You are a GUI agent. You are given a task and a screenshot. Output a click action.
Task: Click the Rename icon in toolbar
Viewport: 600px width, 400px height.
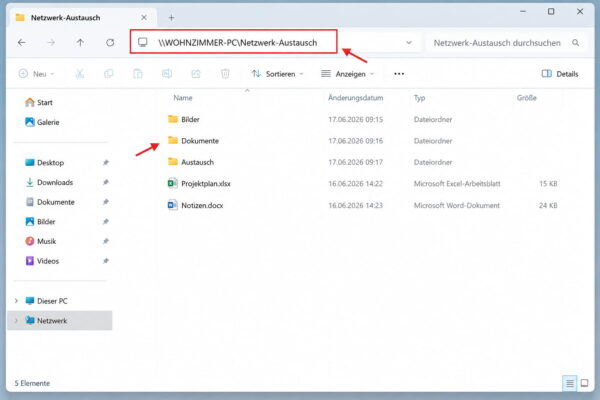[167, 73]
